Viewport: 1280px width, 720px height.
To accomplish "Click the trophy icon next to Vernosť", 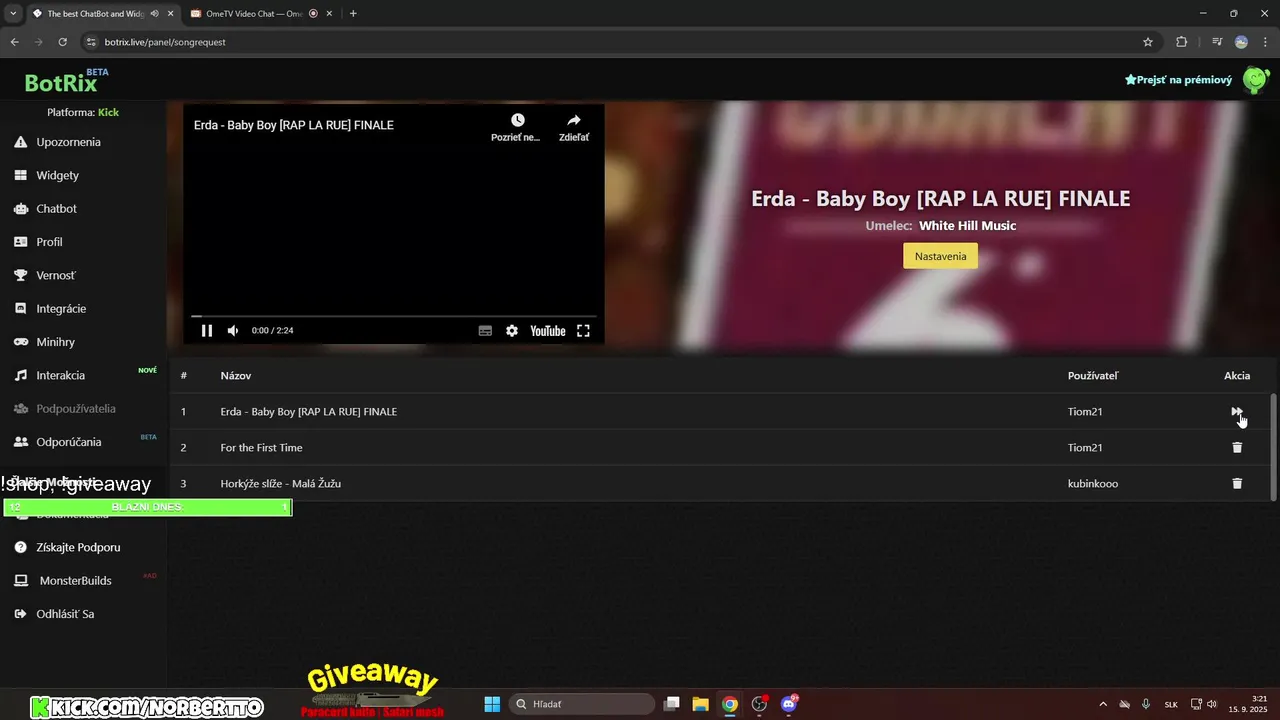I will tap(20, 275).
